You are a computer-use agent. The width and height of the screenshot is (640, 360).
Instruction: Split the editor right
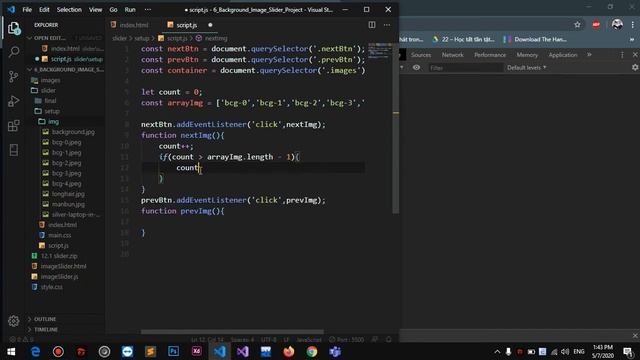tap(372, 25)
